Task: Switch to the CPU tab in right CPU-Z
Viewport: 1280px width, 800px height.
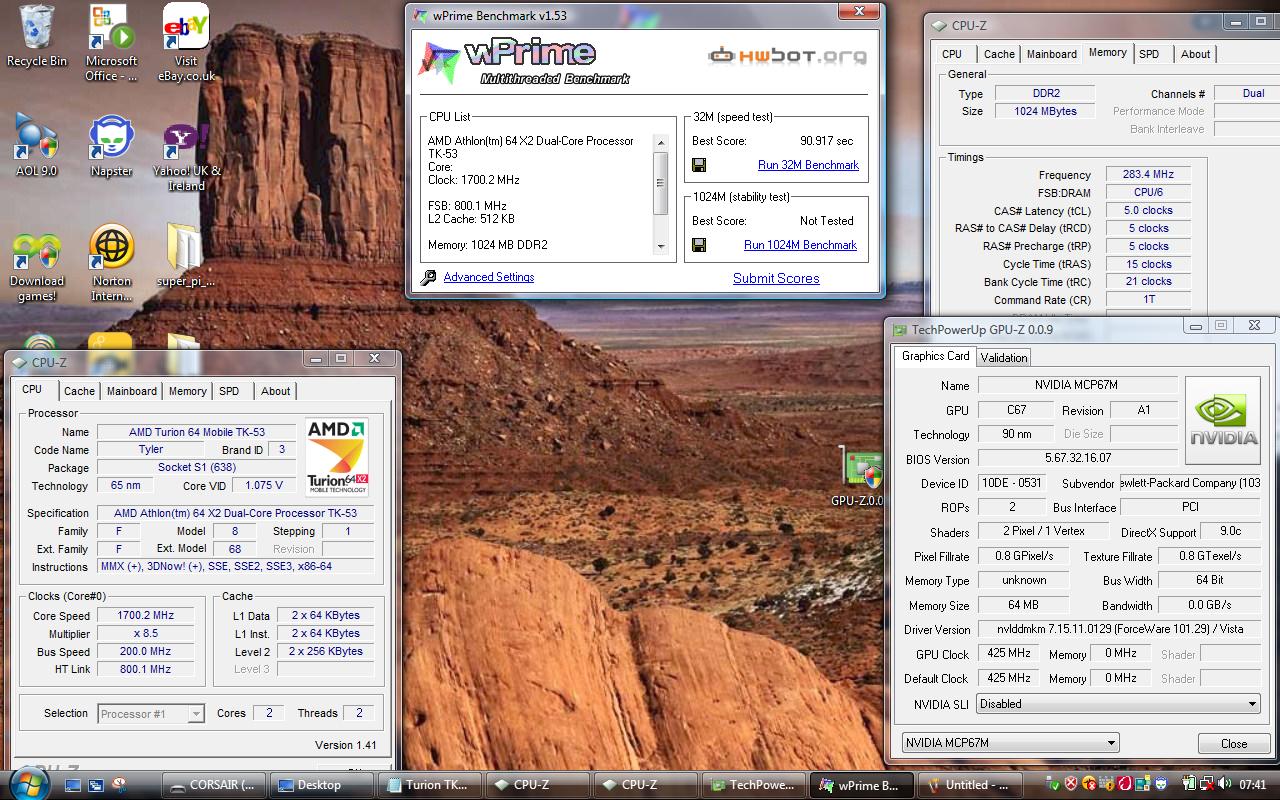Action: (952, 54)
